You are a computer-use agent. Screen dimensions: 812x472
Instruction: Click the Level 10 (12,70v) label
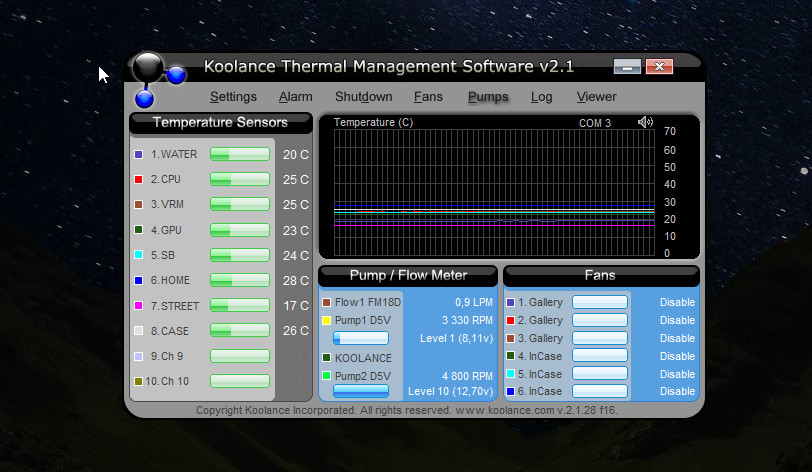(451, 391)
